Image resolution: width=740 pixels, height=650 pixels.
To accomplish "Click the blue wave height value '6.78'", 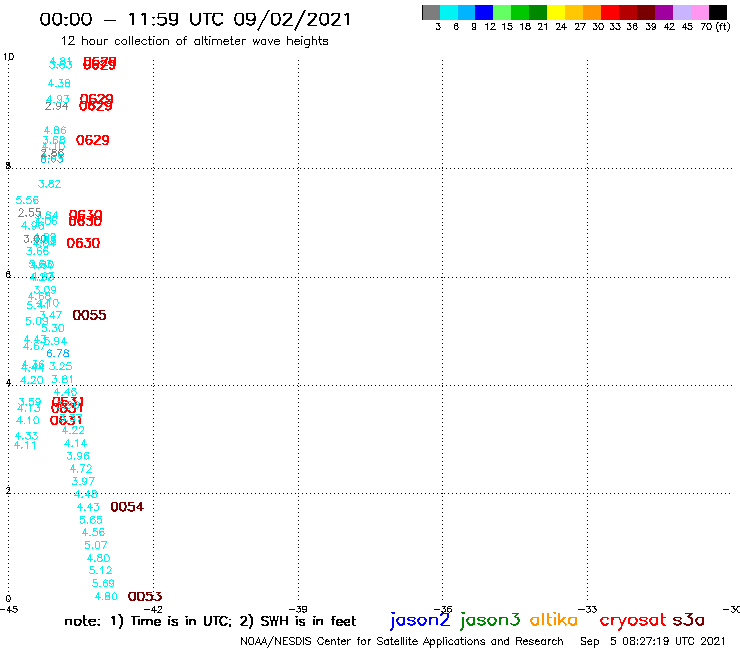I will tap(58, 353).
